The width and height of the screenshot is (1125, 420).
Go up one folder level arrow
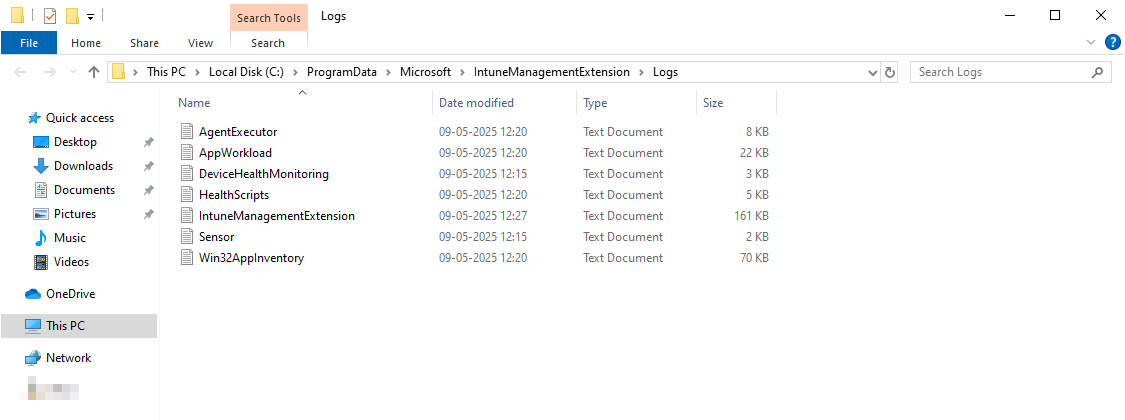pos(93,72)
